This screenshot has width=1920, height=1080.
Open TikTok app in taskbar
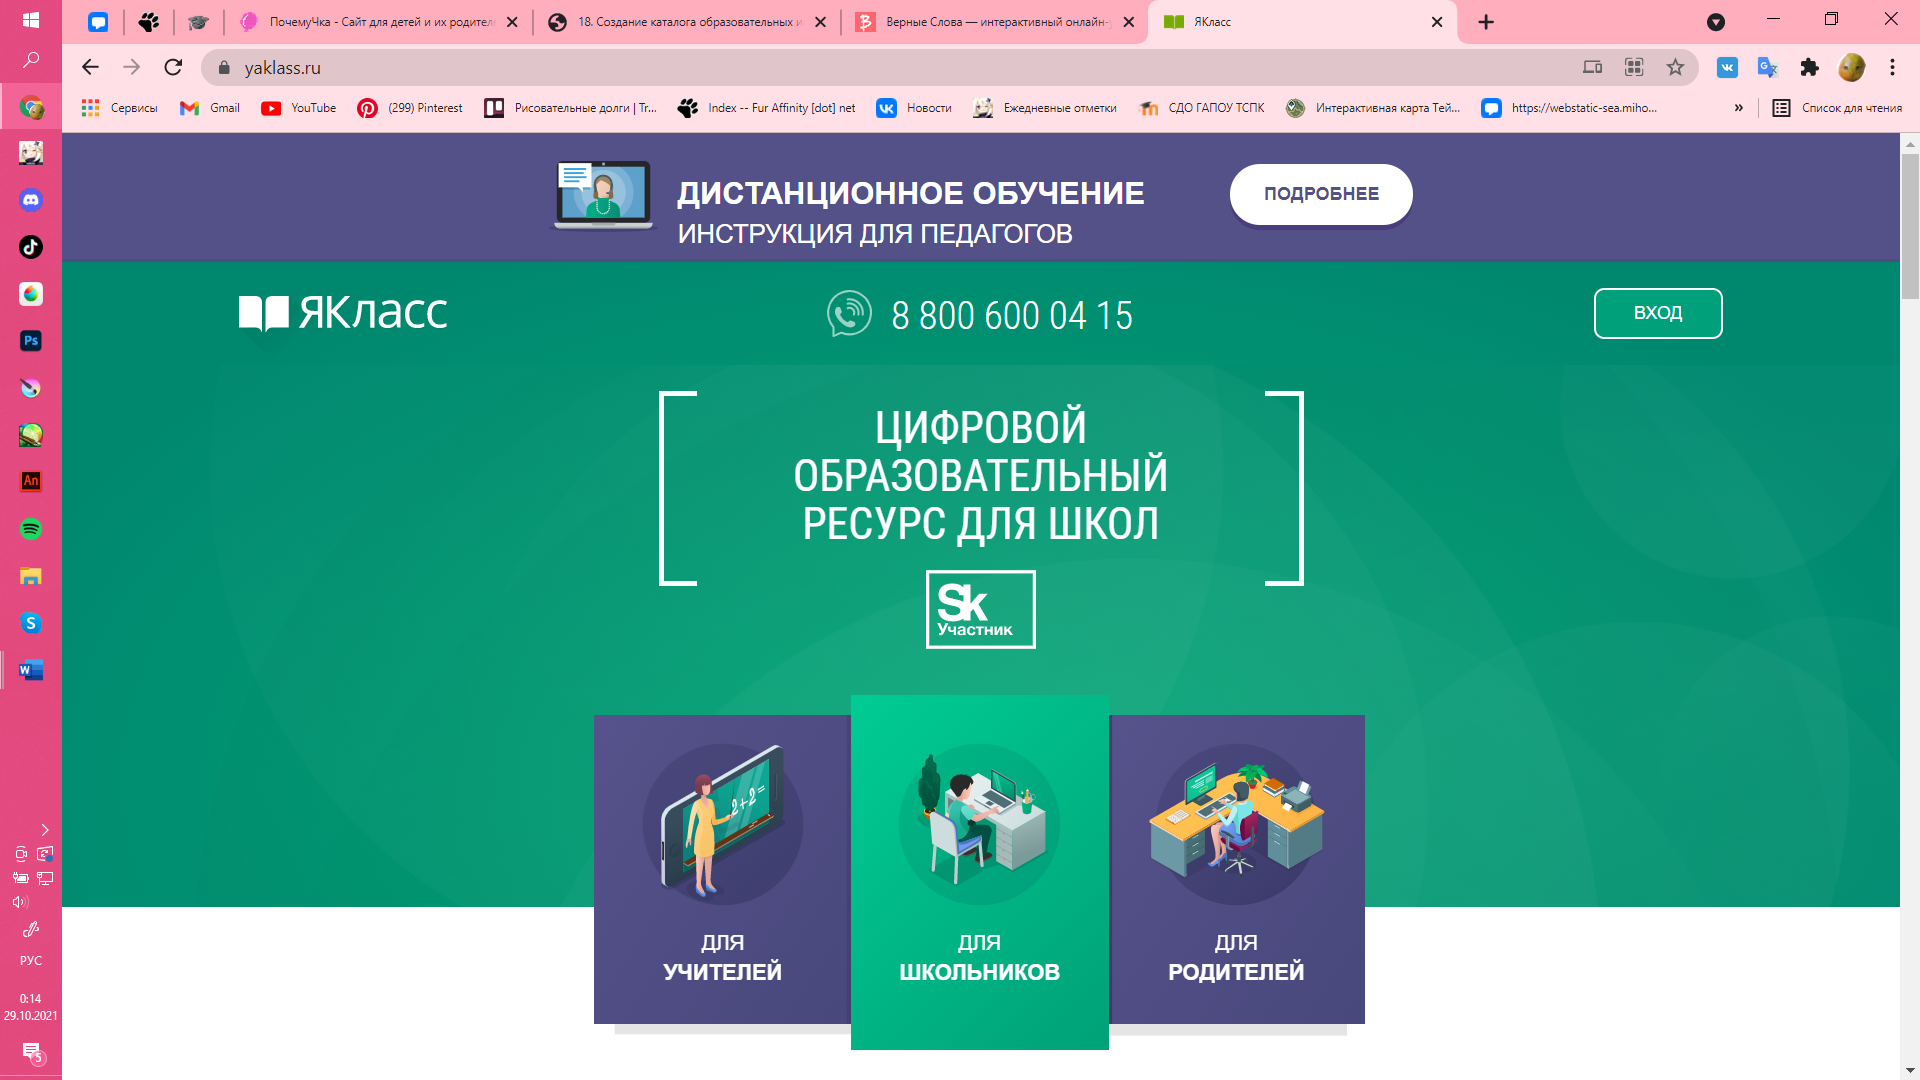[31, 247]
